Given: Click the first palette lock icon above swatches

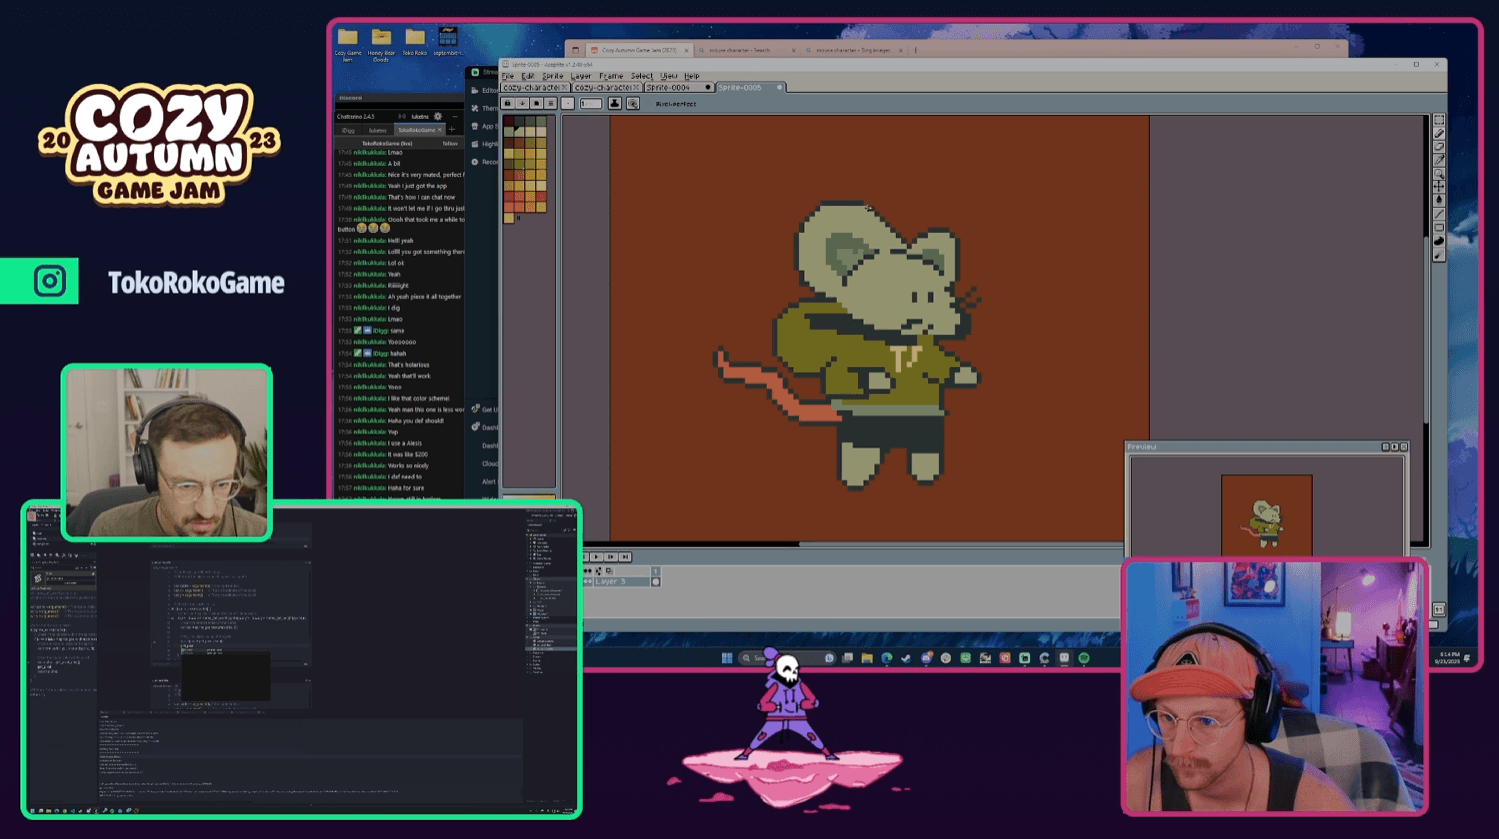Looking at the screenshot, I should (508, 103).
